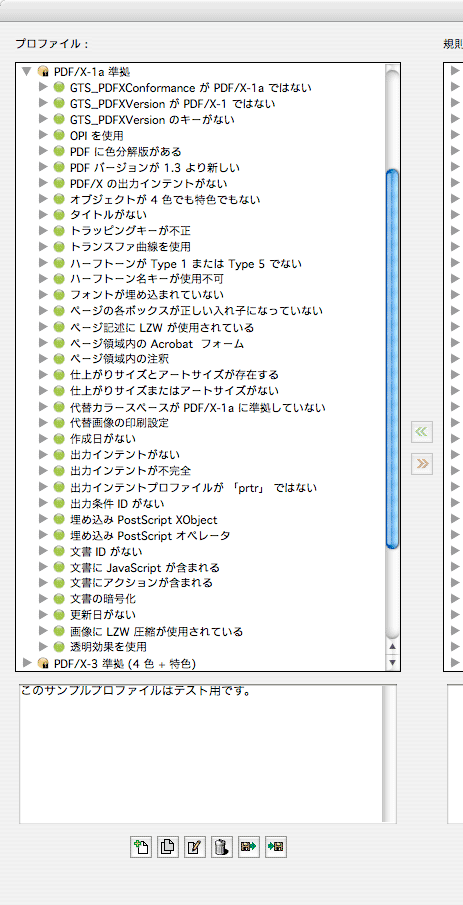
Task: Click the green dot beside 代替画像の印刷設定
Action: coord(58,423)
